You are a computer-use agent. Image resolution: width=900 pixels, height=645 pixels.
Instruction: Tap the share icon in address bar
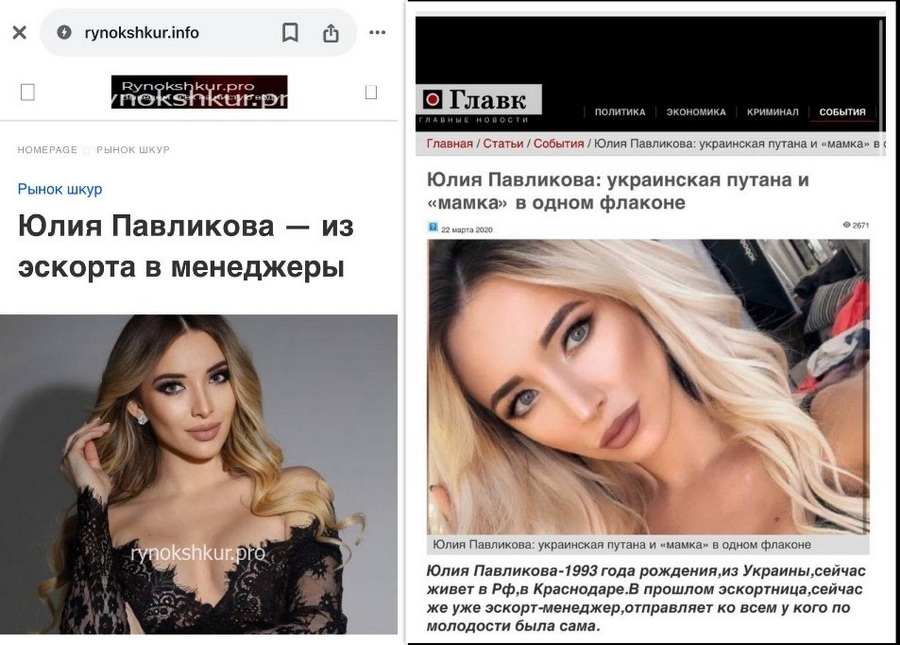[331, 33]
